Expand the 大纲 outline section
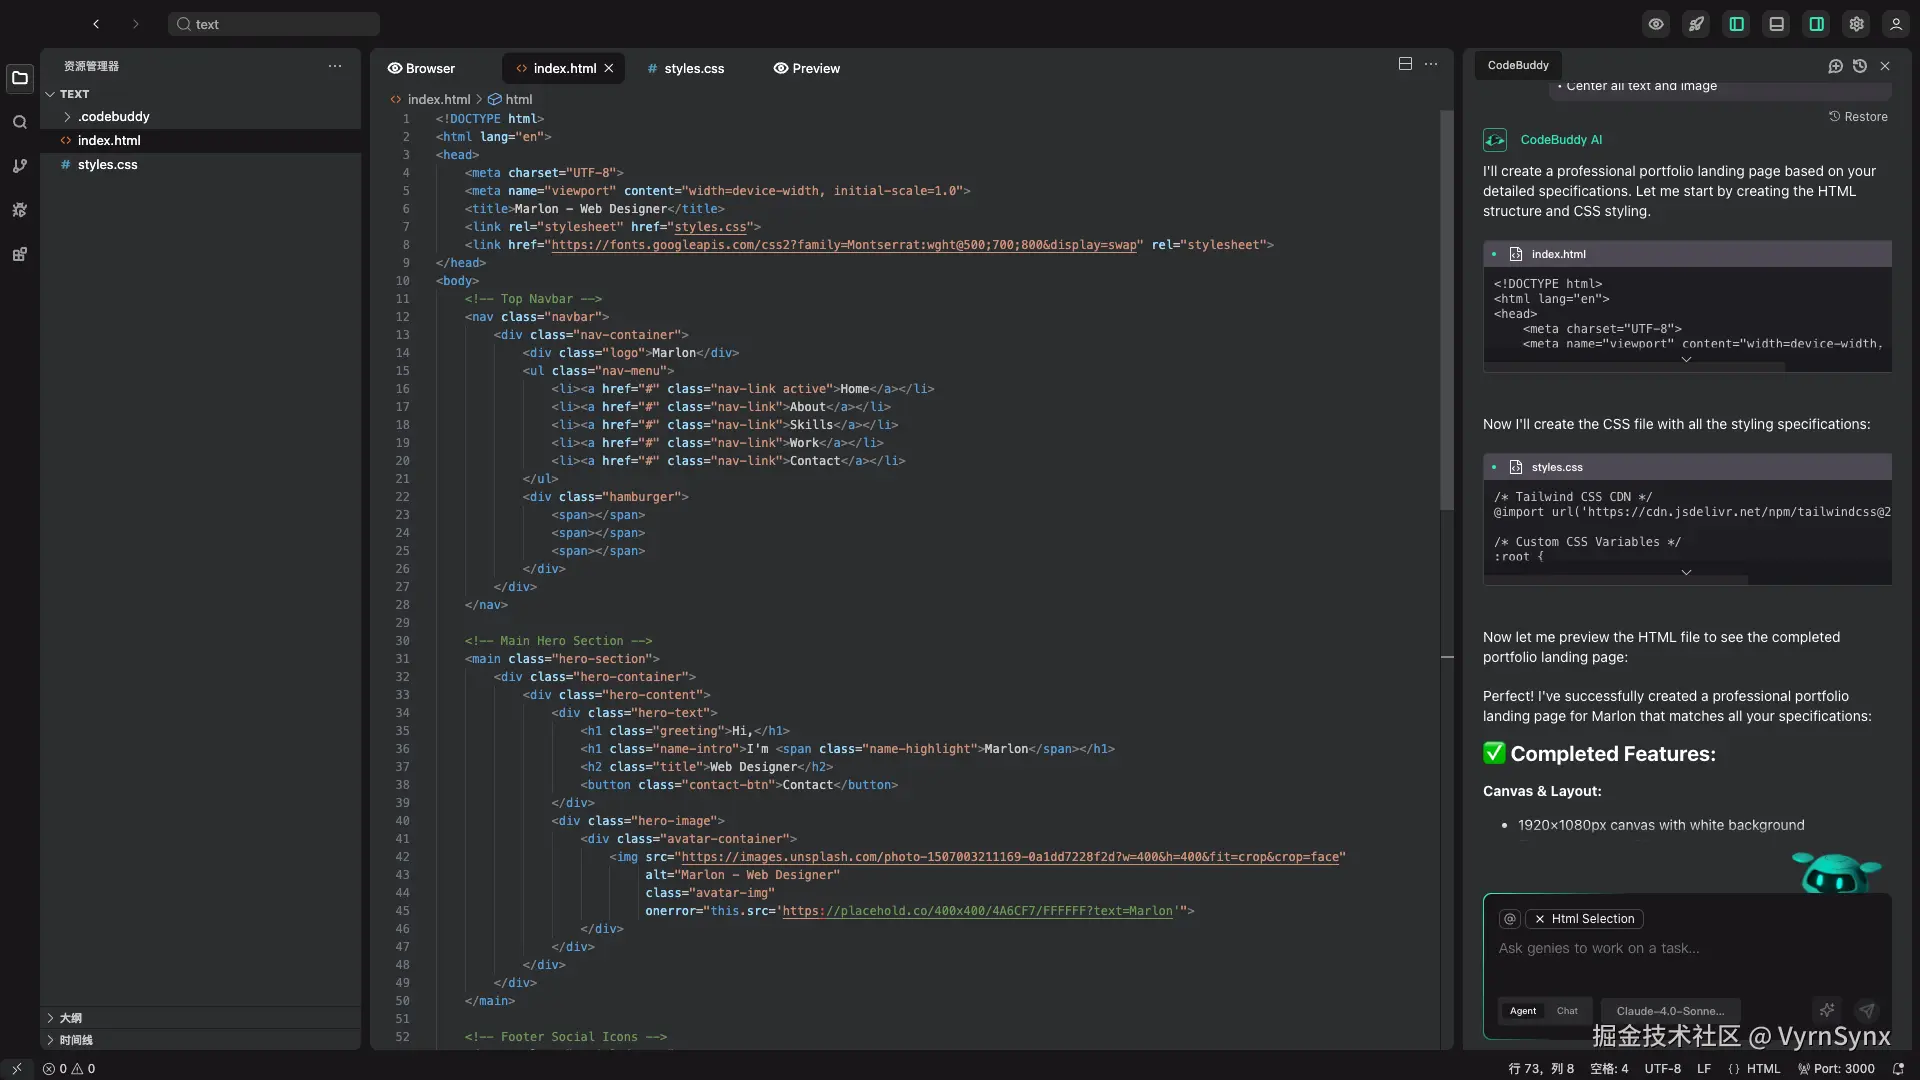 [x=70, y=1018]
